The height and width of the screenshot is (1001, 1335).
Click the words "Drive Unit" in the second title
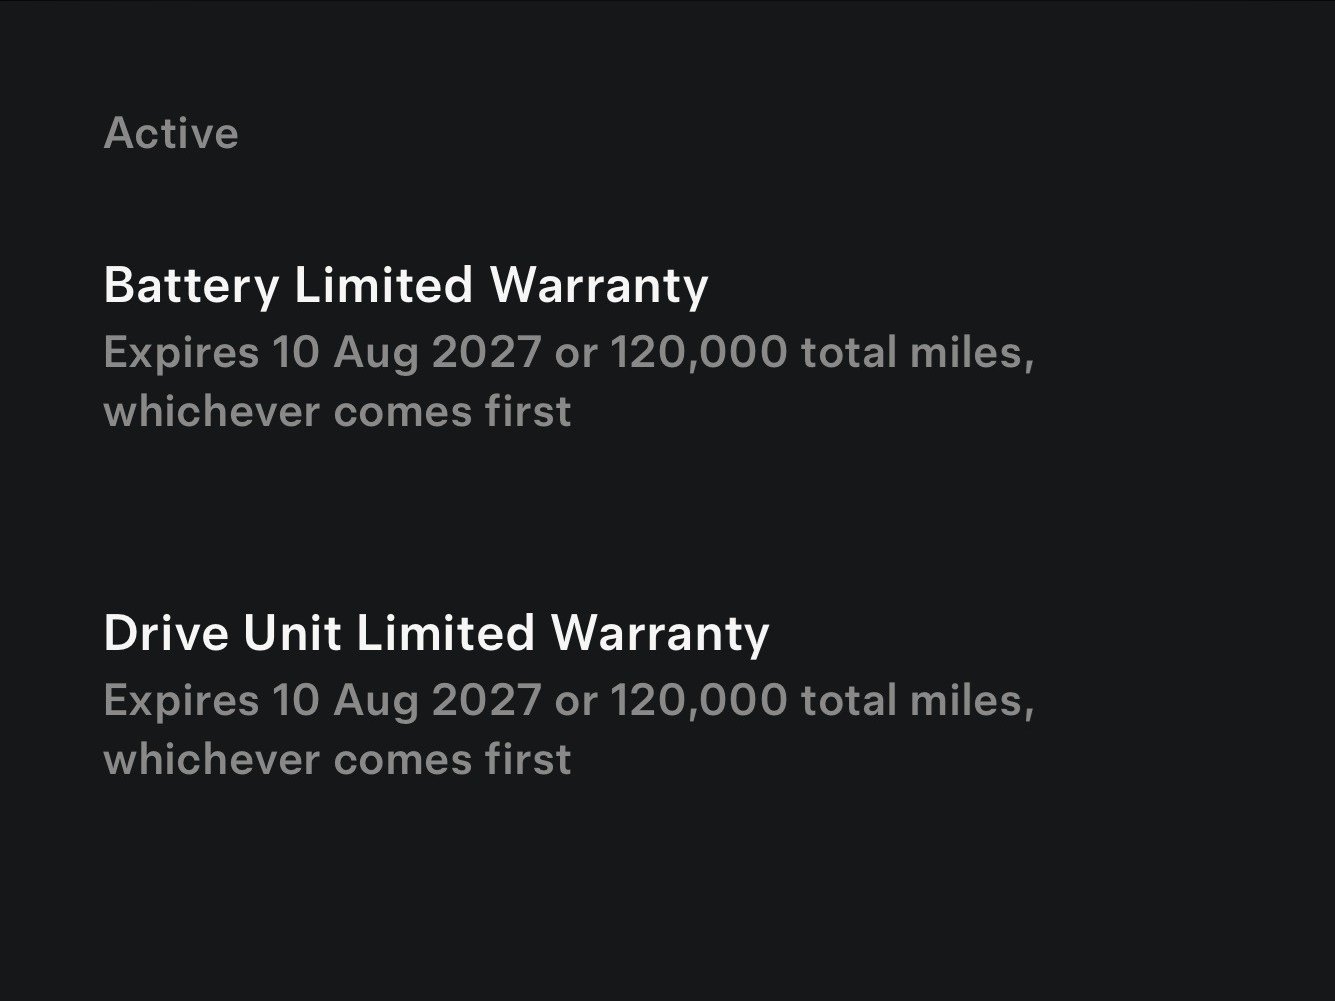coord(222,633)
